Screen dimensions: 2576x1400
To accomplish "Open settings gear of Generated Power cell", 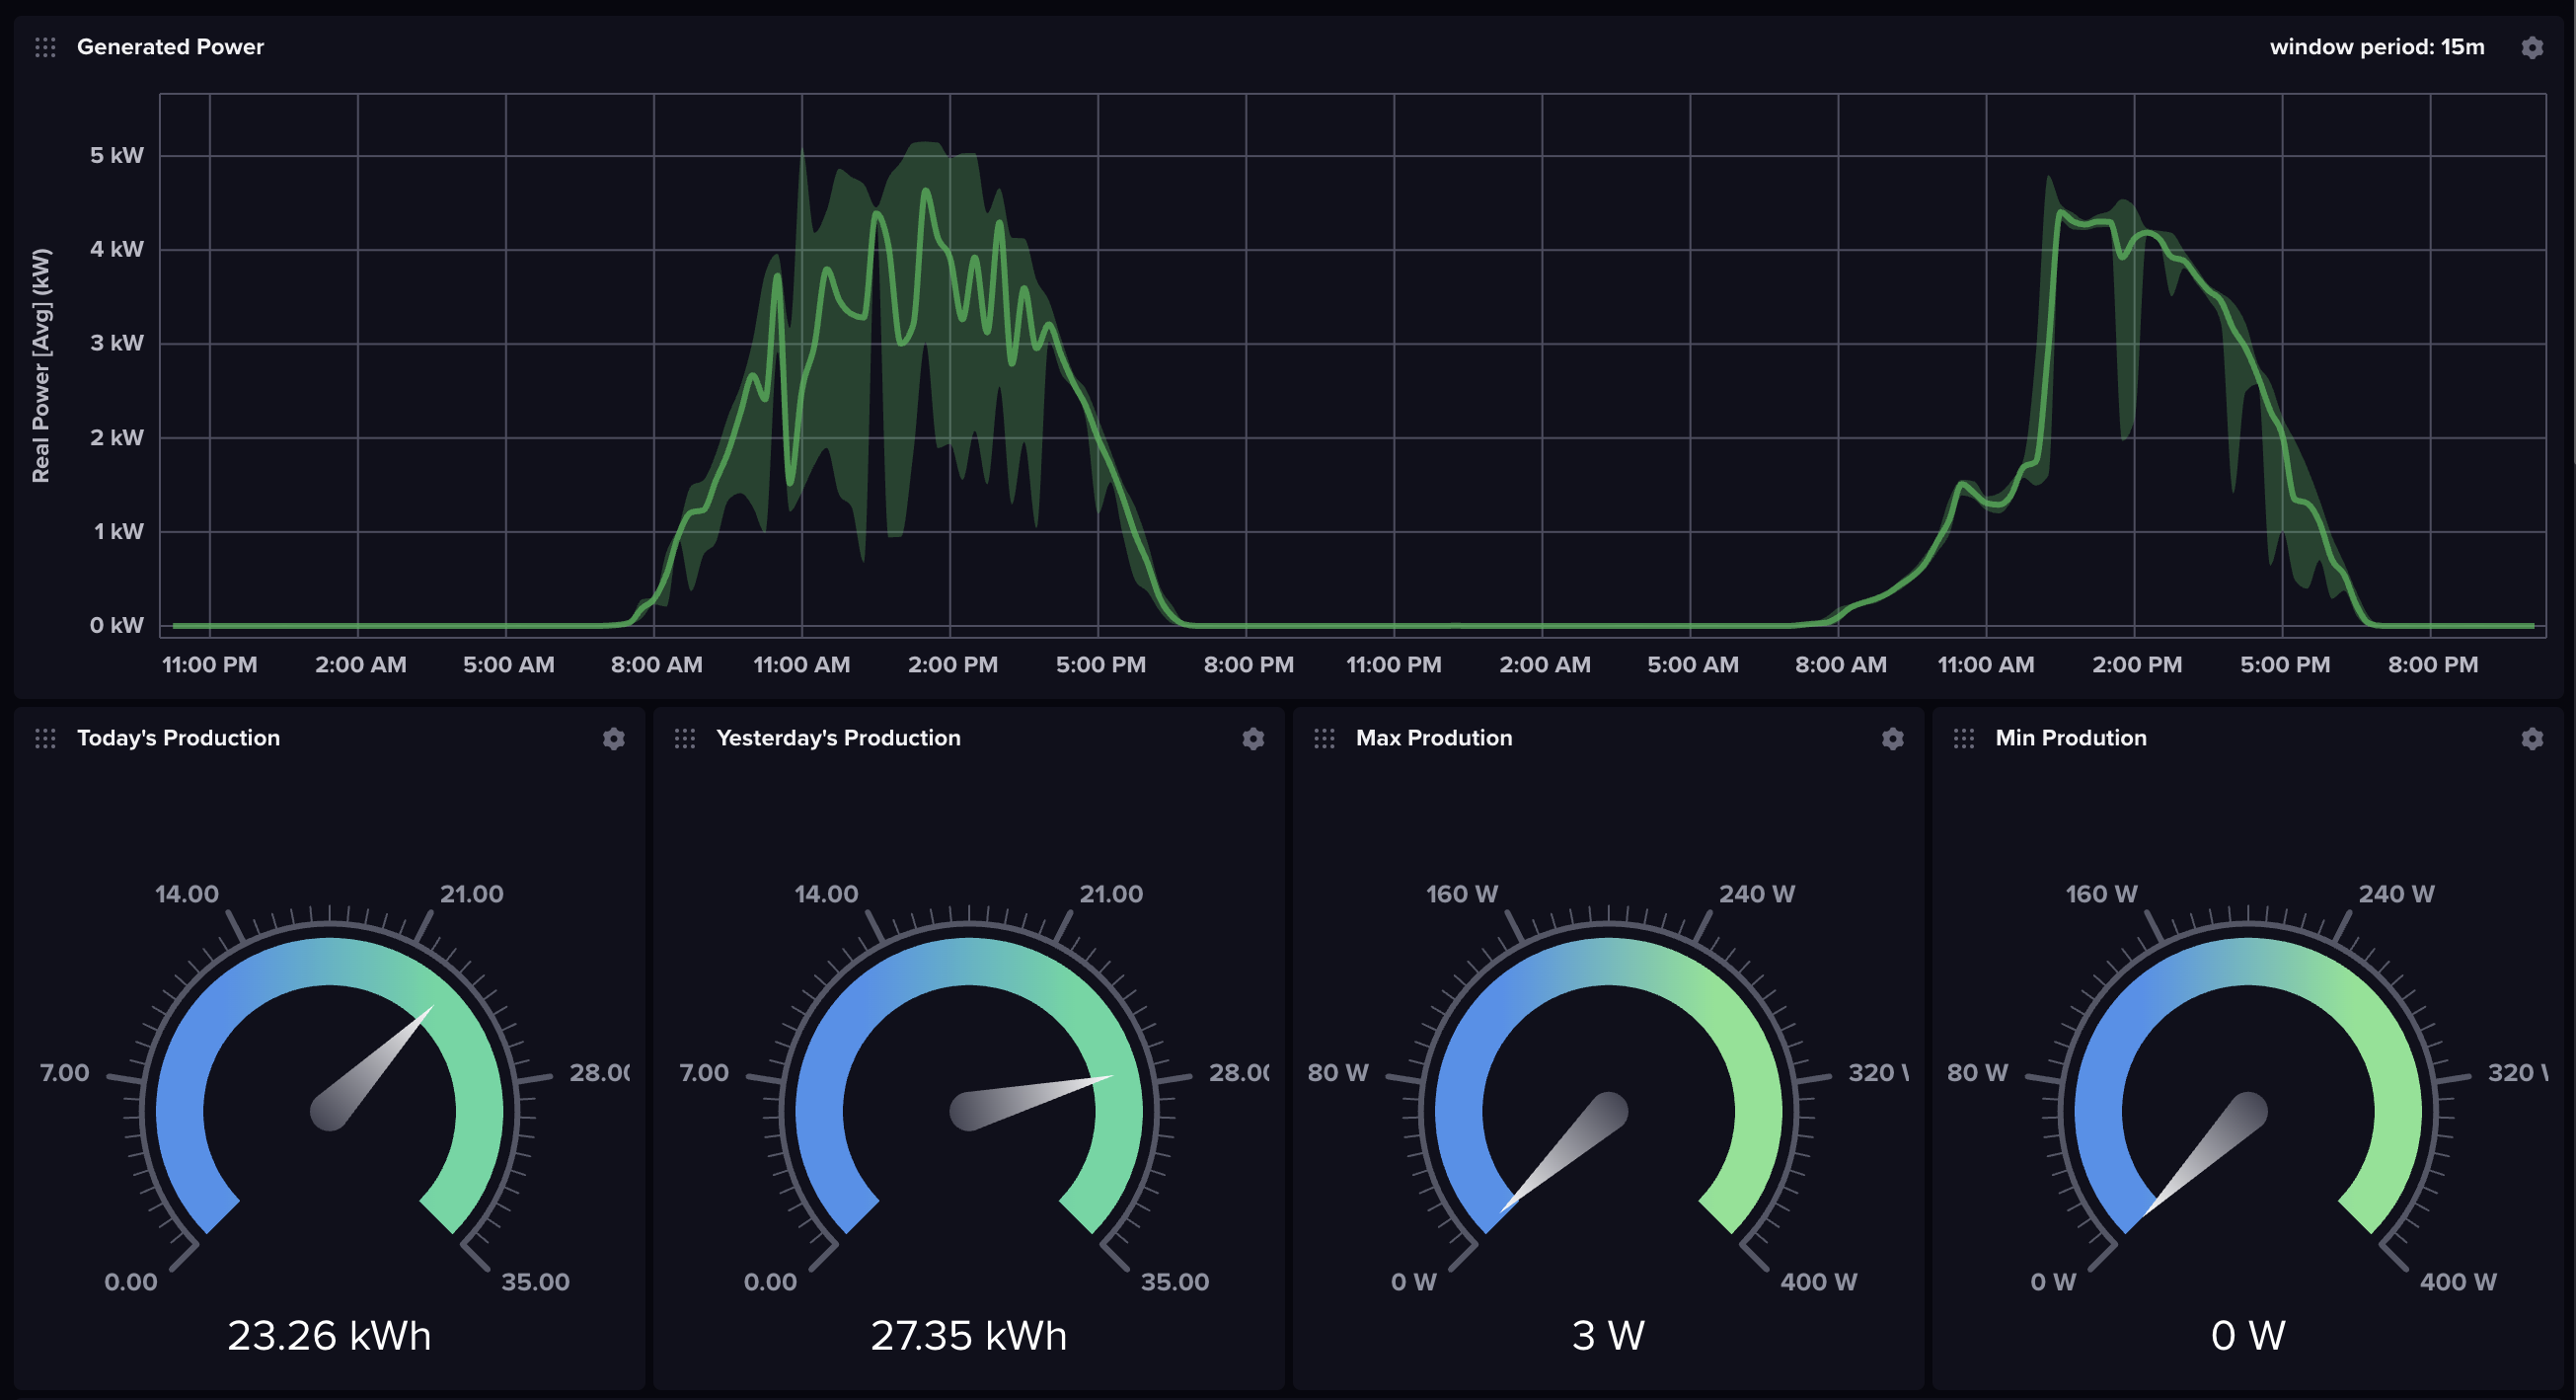I will click(x=2531, y=47).
